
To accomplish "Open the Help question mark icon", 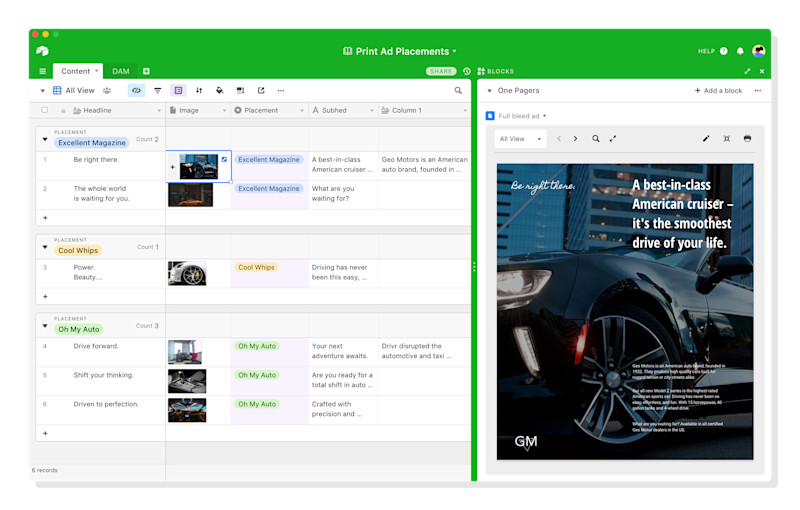I will 723,51.
